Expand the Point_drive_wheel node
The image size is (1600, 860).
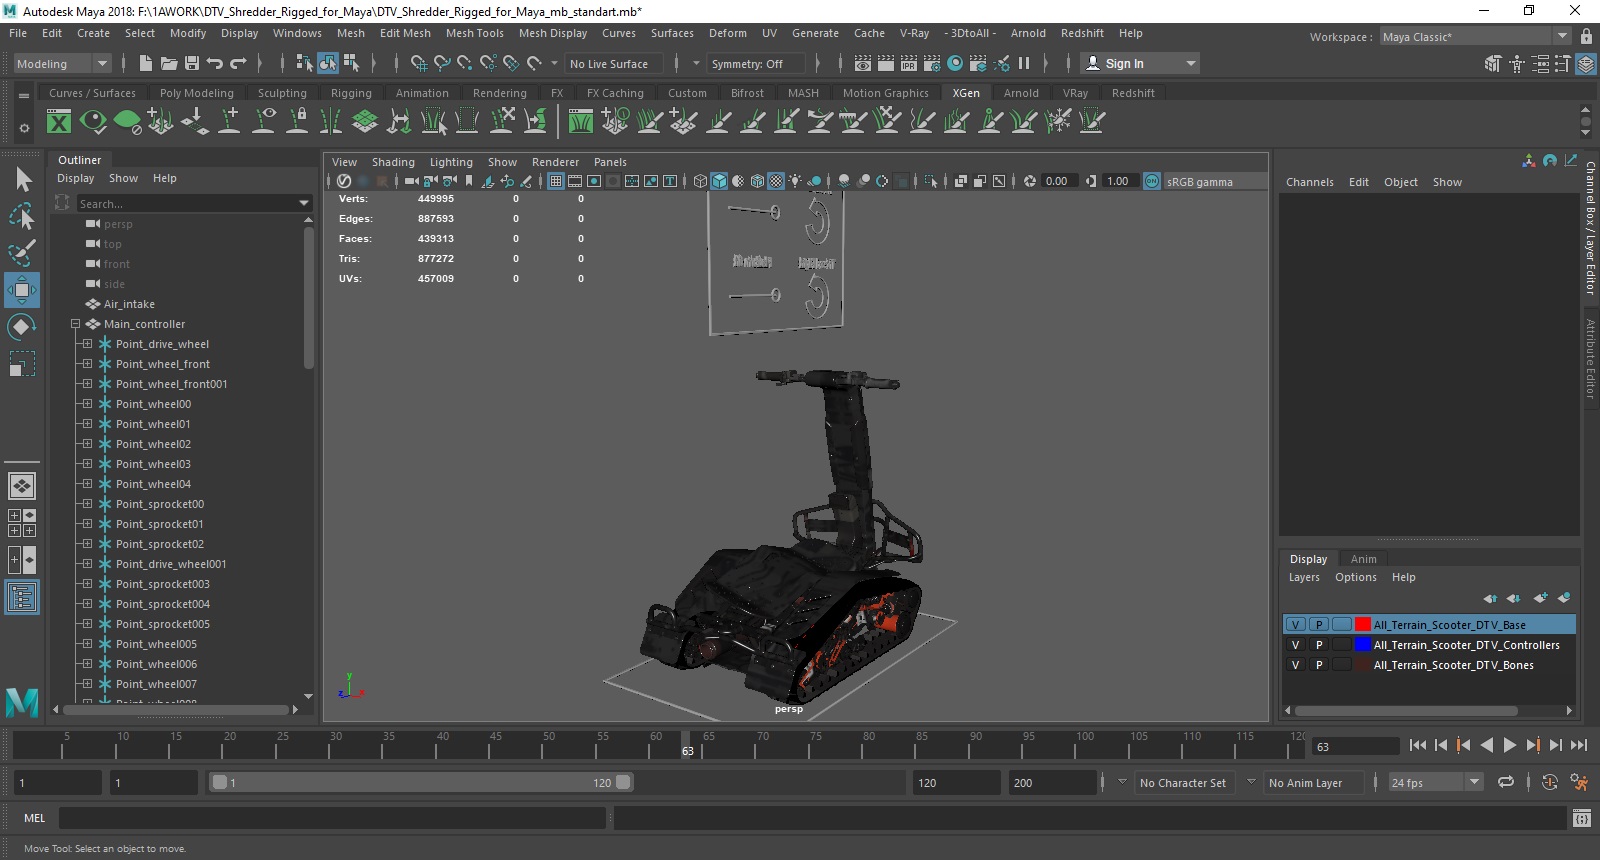click(x=87, y=344)
